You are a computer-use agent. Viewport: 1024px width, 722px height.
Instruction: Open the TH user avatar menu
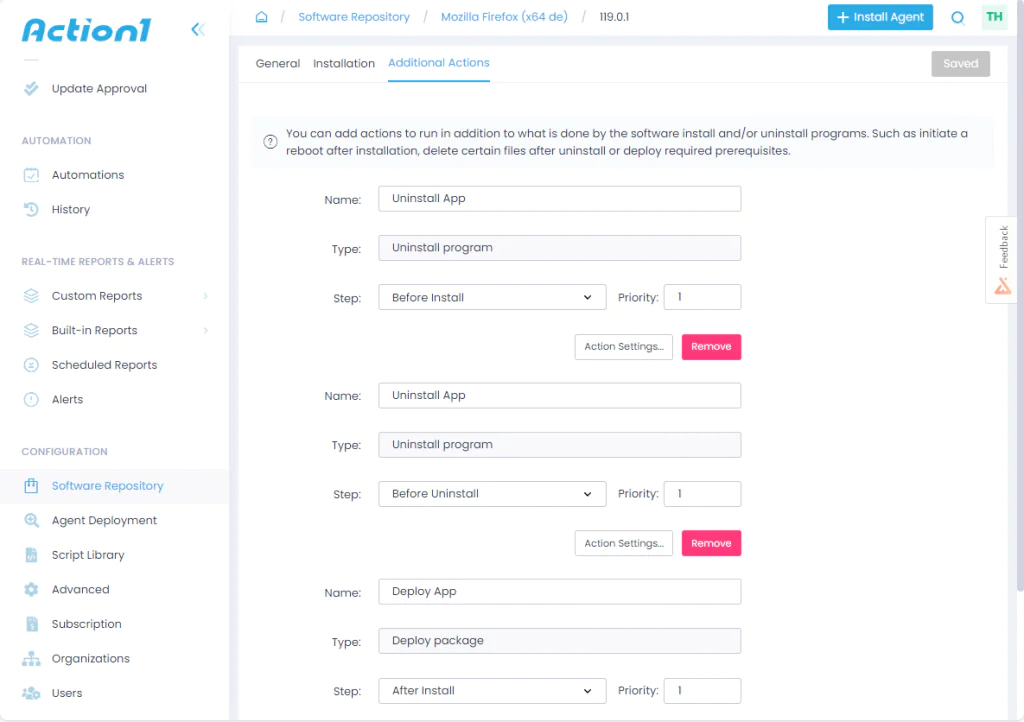click(x=994, y=17)
